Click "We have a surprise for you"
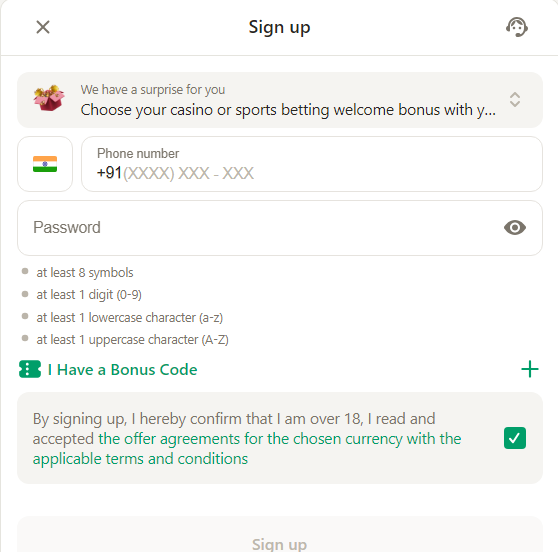This screenshot has width=558, height=552. [x=153, y=90]
